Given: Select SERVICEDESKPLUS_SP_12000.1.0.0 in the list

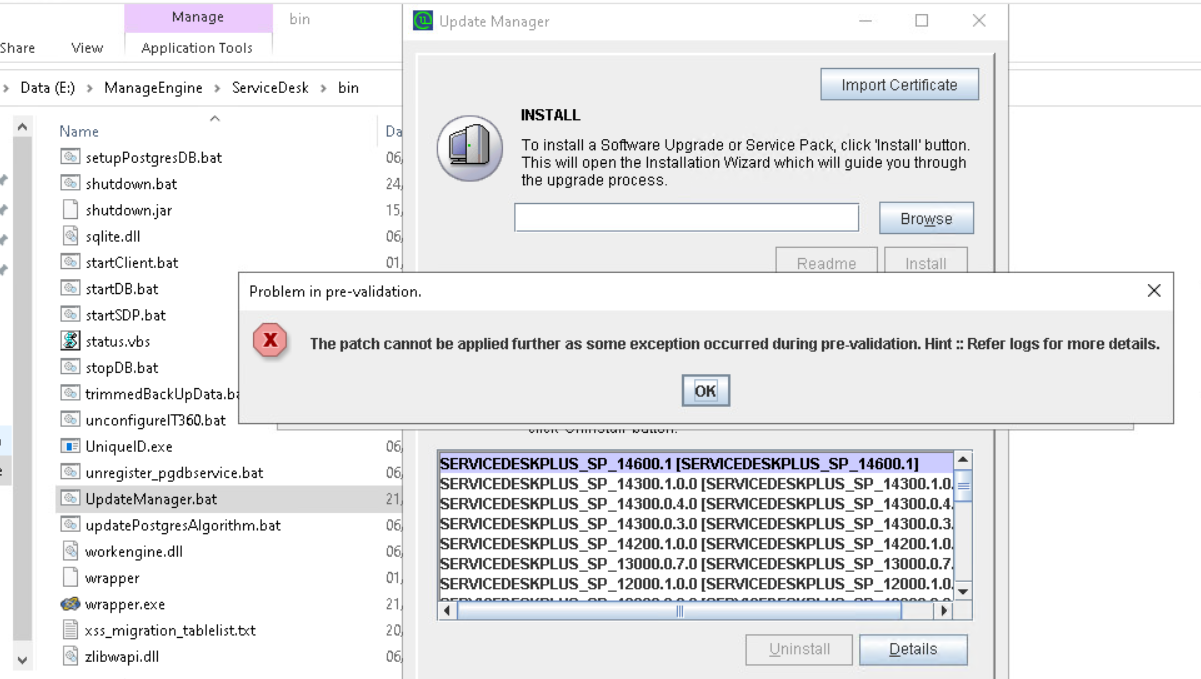Looking at the screenshot, I should click(696, 584).
